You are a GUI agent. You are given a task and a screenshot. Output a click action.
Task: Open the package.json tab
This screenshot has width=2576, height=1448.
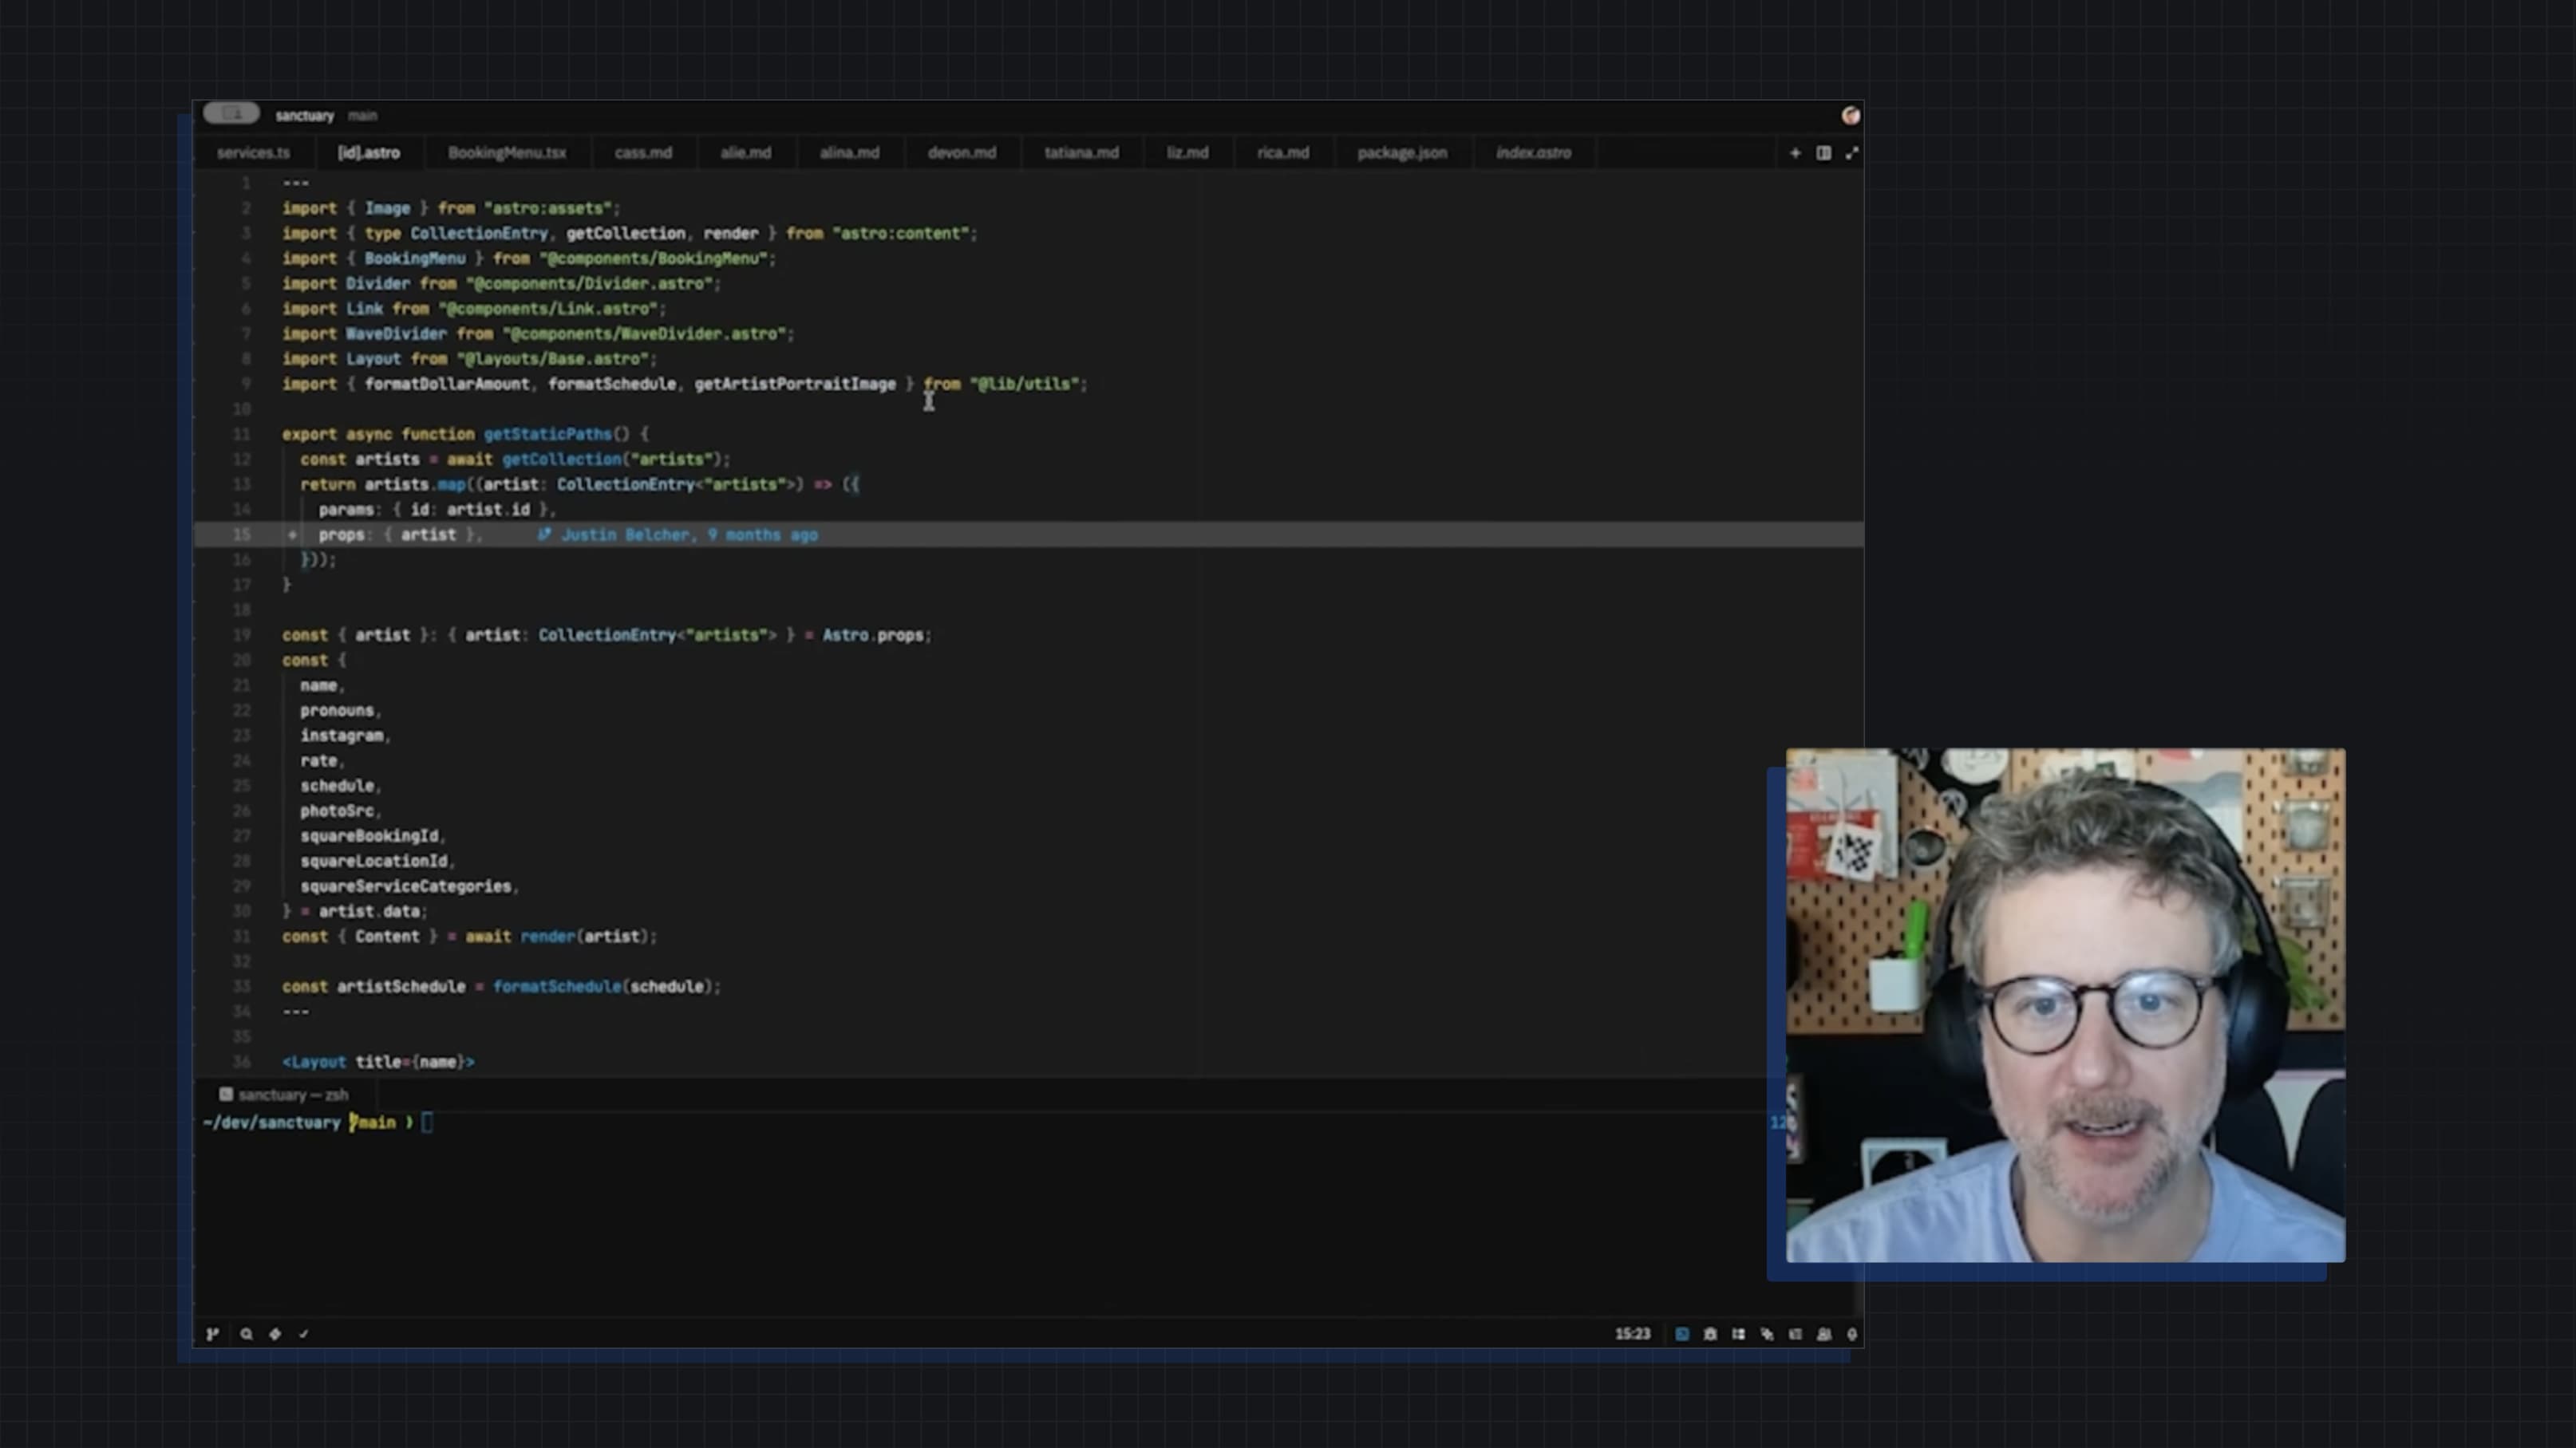point(1401,153)
